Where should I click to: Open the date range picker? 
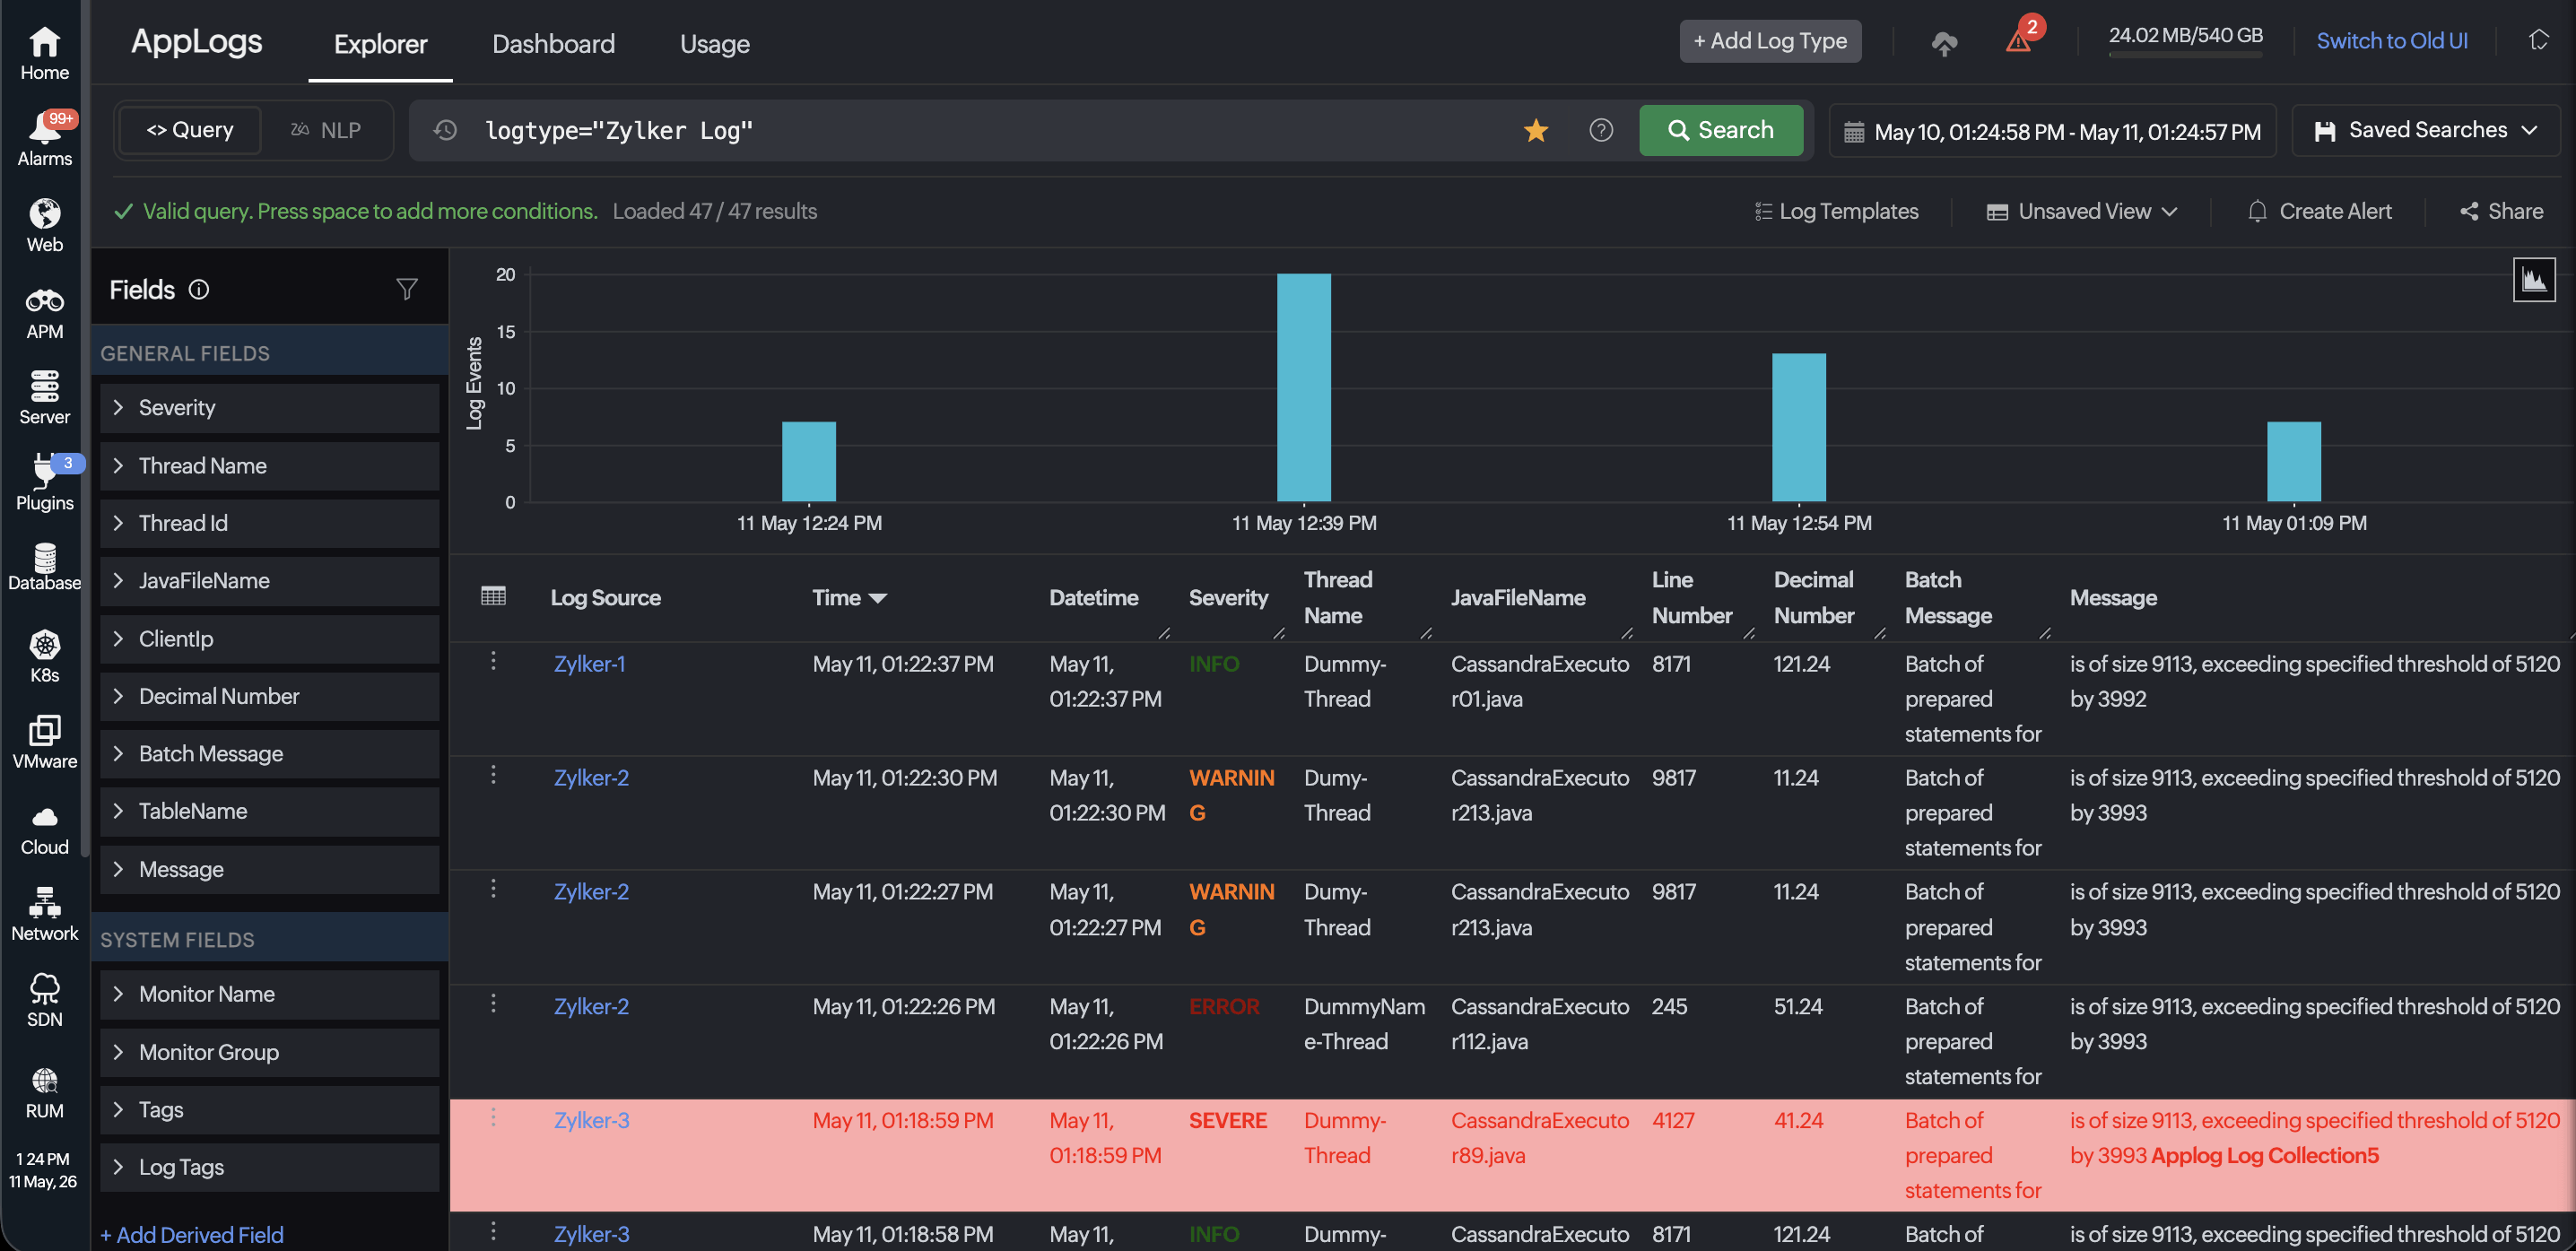click(x=2052, y=131)
